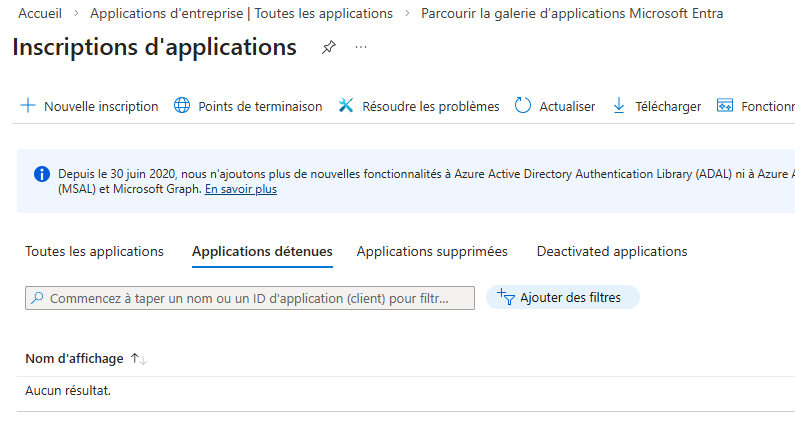This screenshot has width=795, height=432.
Task: Follow the En savoir plus link
Action: (x=241, y=189)
